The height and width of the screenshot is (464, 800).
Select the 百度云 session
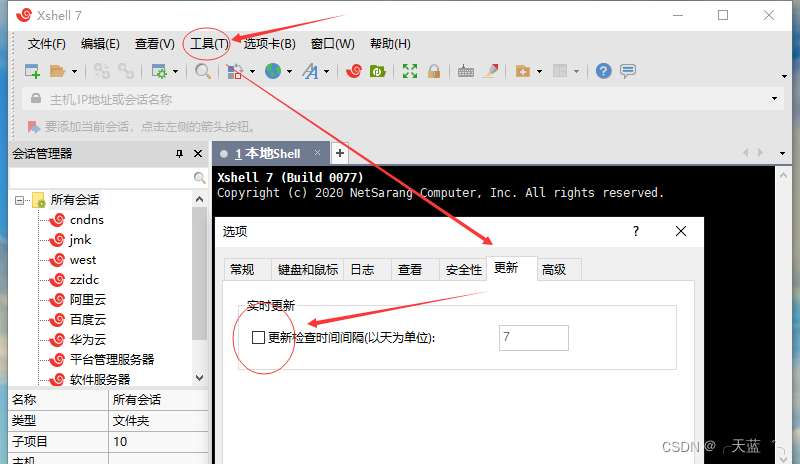(88, 320)
